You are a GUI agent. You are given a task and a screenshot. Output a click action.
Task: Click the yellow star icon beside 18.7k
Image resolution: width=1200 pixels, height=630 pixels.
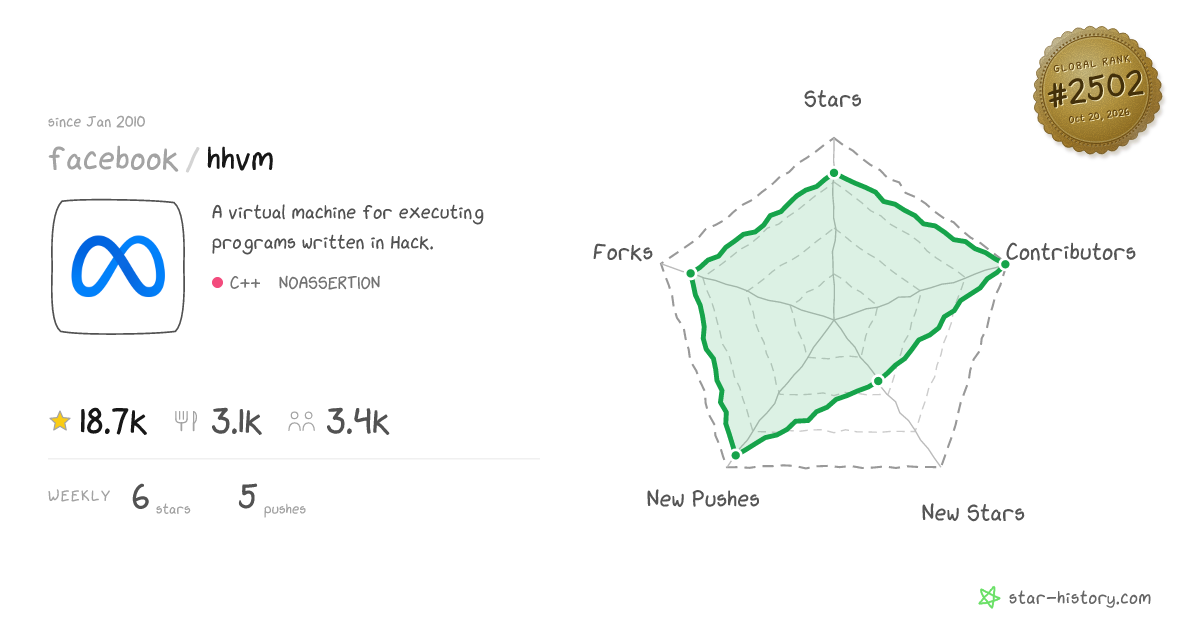click(60, 422)
